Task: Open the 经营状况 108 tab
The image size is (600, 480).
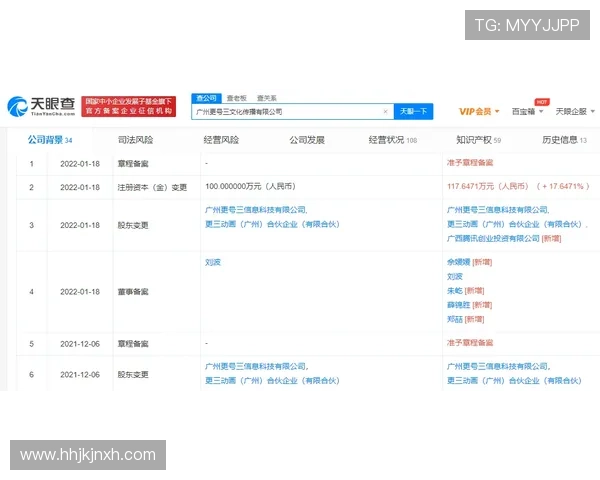Action: point(393,140)
